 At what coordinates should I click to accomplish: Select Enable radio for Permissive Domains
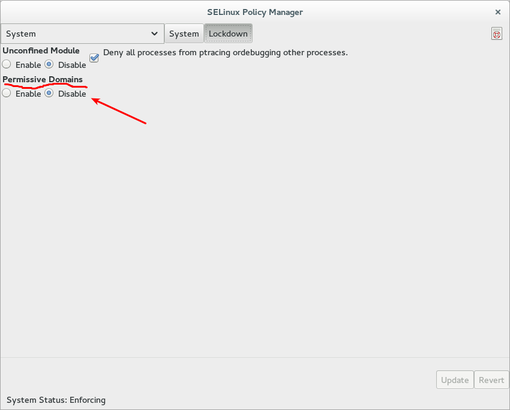(6, 93)
